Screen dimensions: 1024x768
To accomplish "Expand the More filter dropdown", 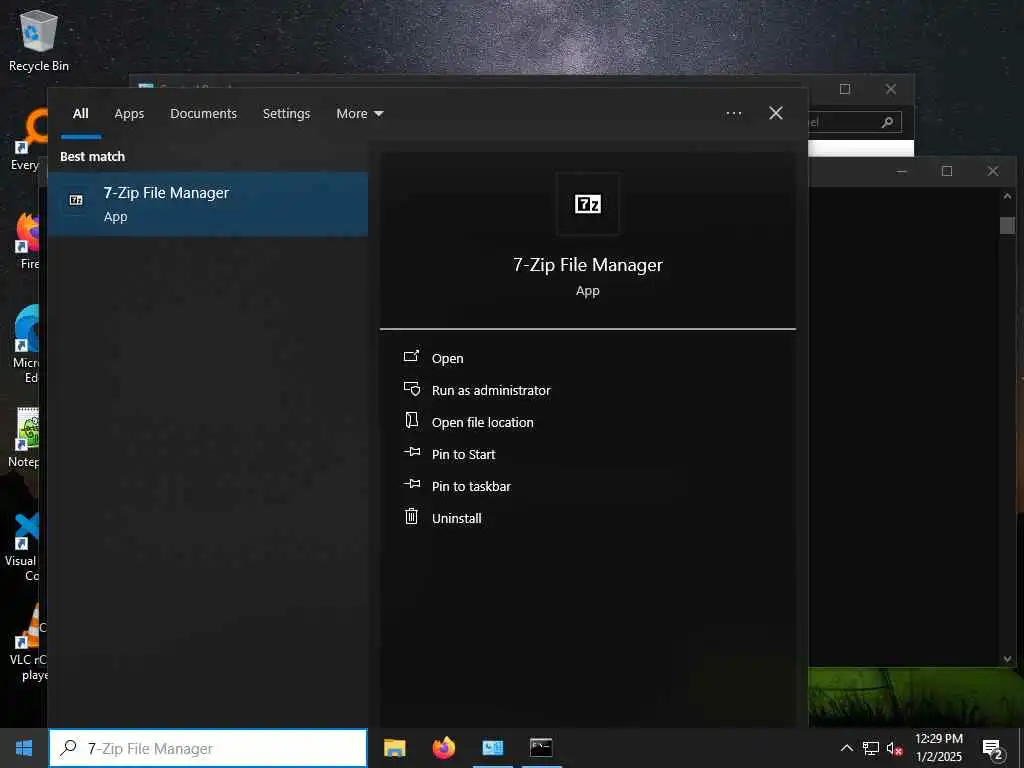I will [x=360, y=114].
